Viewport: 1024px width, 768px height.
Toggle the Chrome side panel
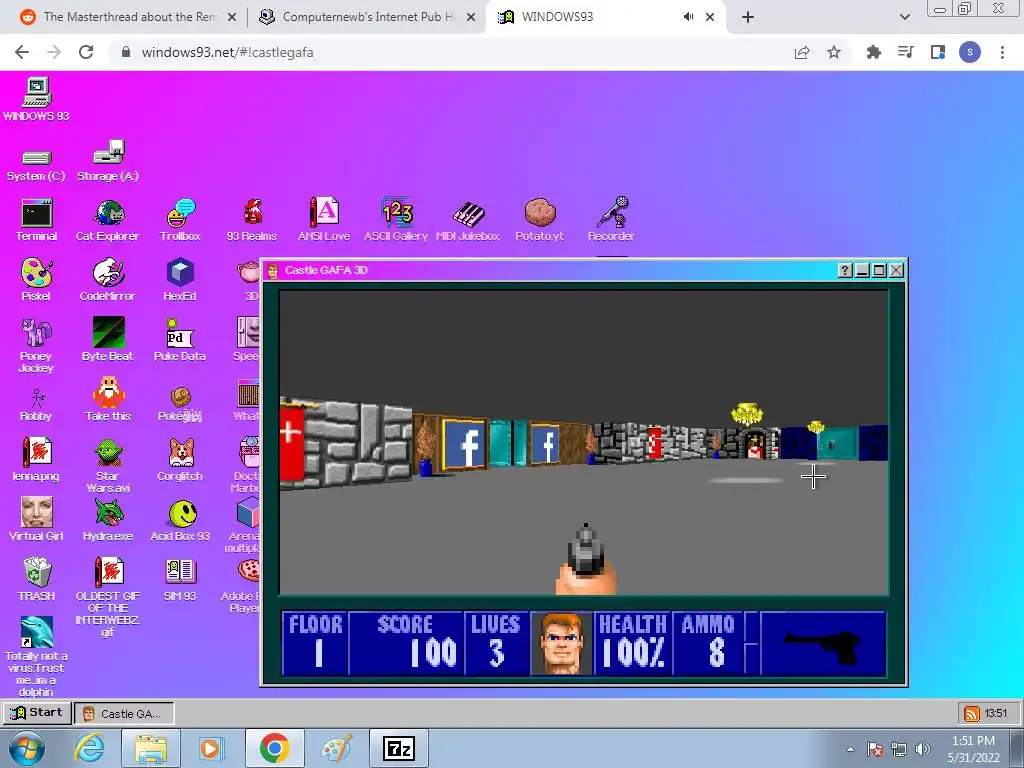tap(938, 52)
